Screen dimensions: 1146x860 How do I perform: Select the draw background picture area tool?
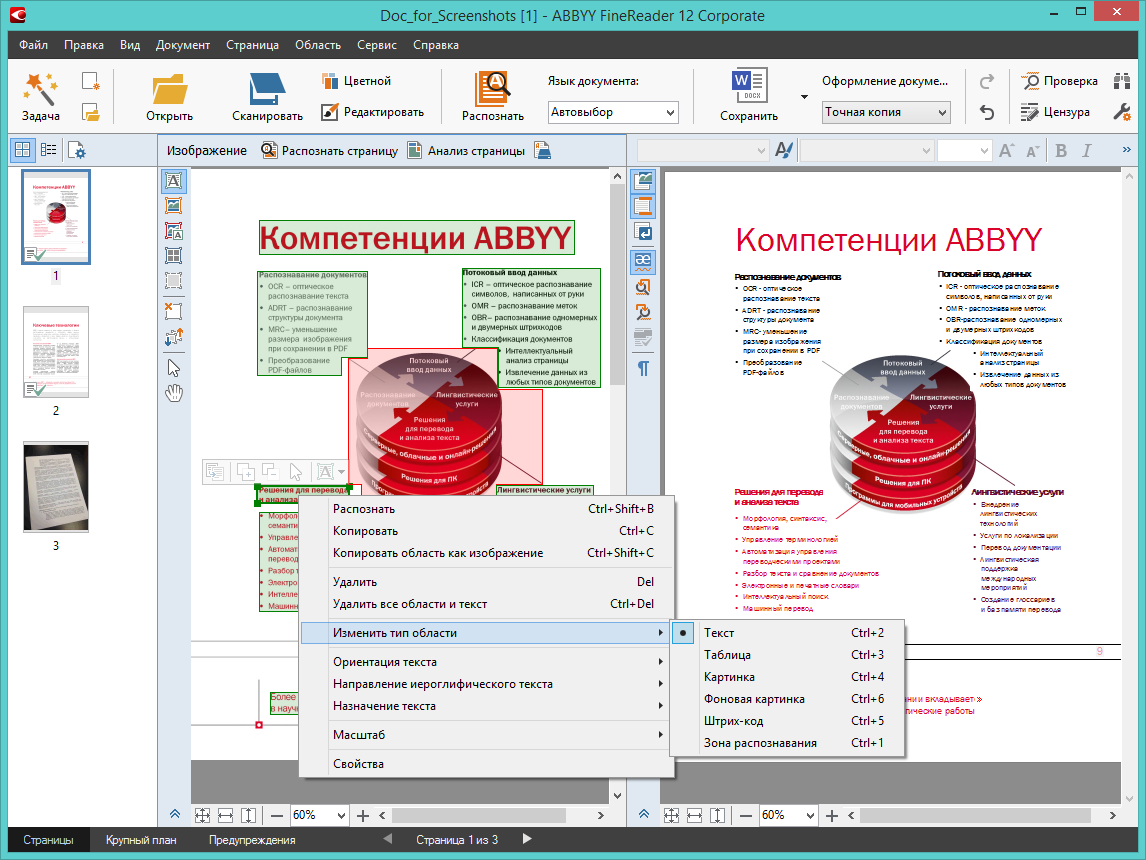[174, 231]
